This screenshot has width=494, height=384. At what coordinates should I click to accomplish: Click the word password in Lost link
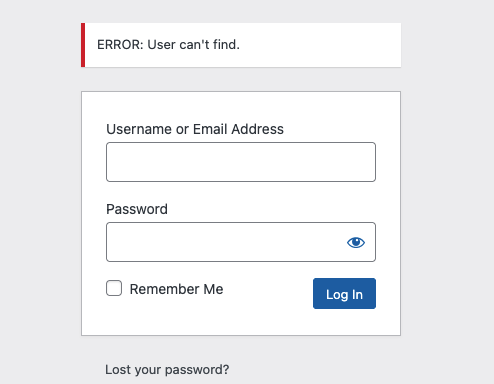(197, 370)
